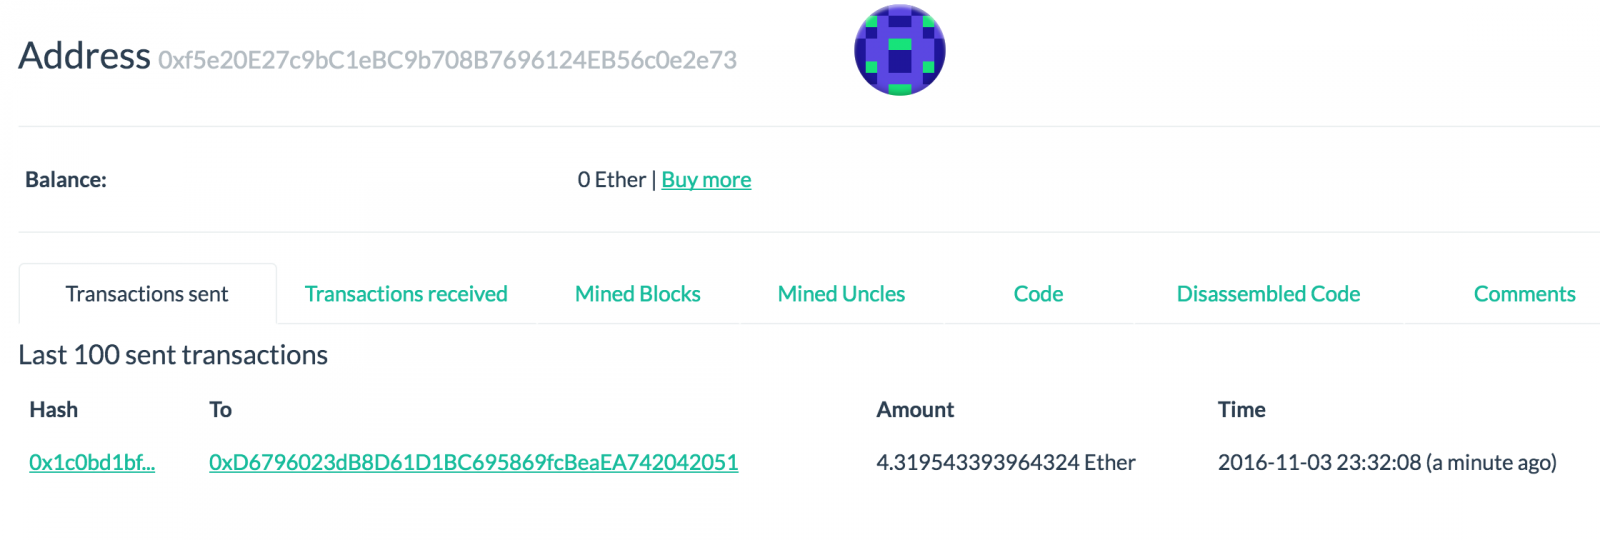Screen dimensions: 1600x540
Task: Click the Address page heading
Action: [x=85, y=56]
